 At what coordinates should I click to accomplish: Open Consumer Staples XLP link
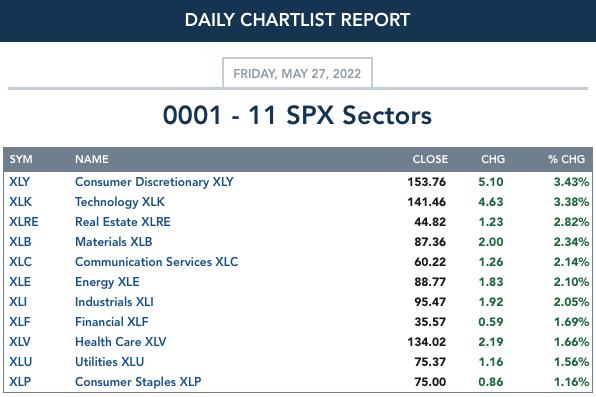click(x=138, y=382)
